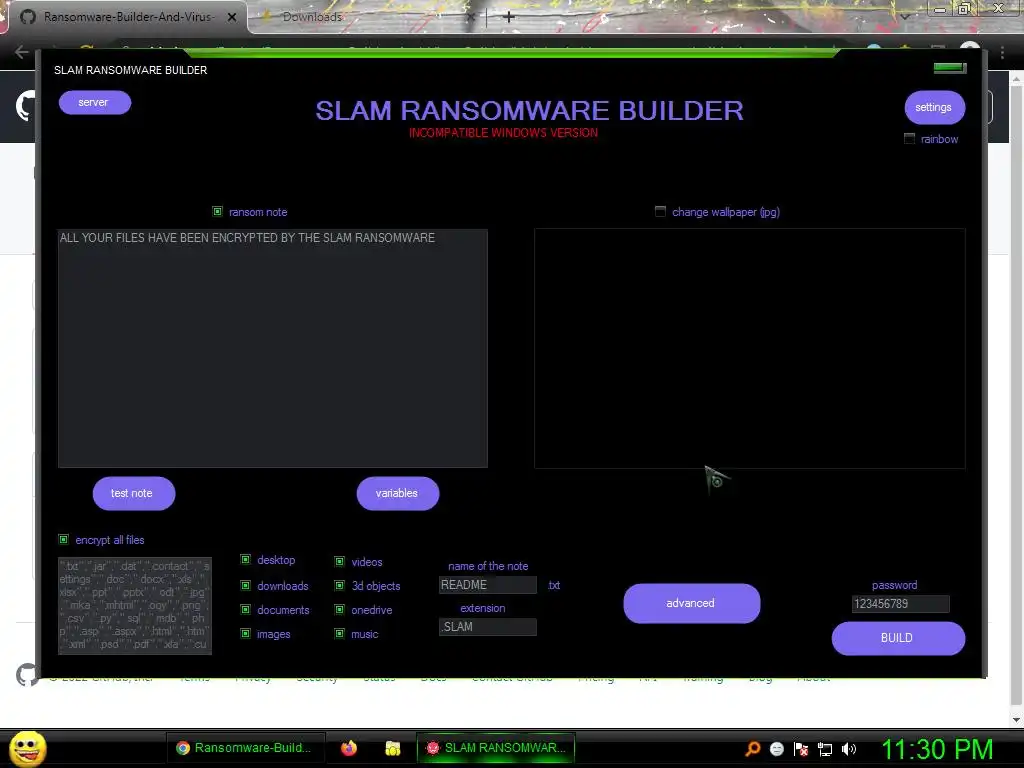Open Firefox from the taskbar
This screenshot has width=1024, height=768.
coord(349,748)
